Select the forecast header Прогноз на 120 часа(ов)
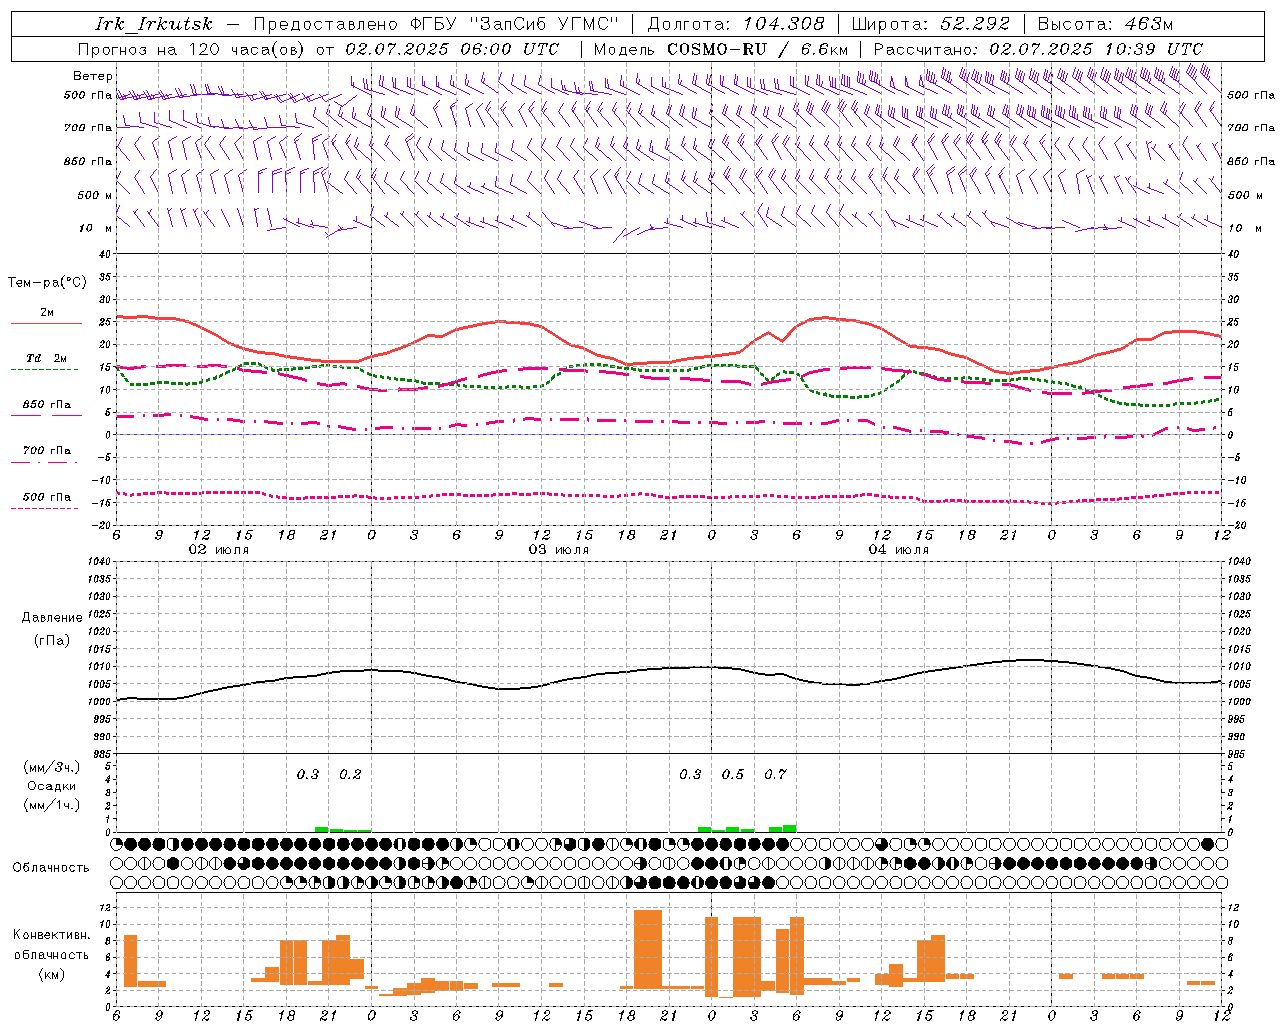 coord(193,49)
